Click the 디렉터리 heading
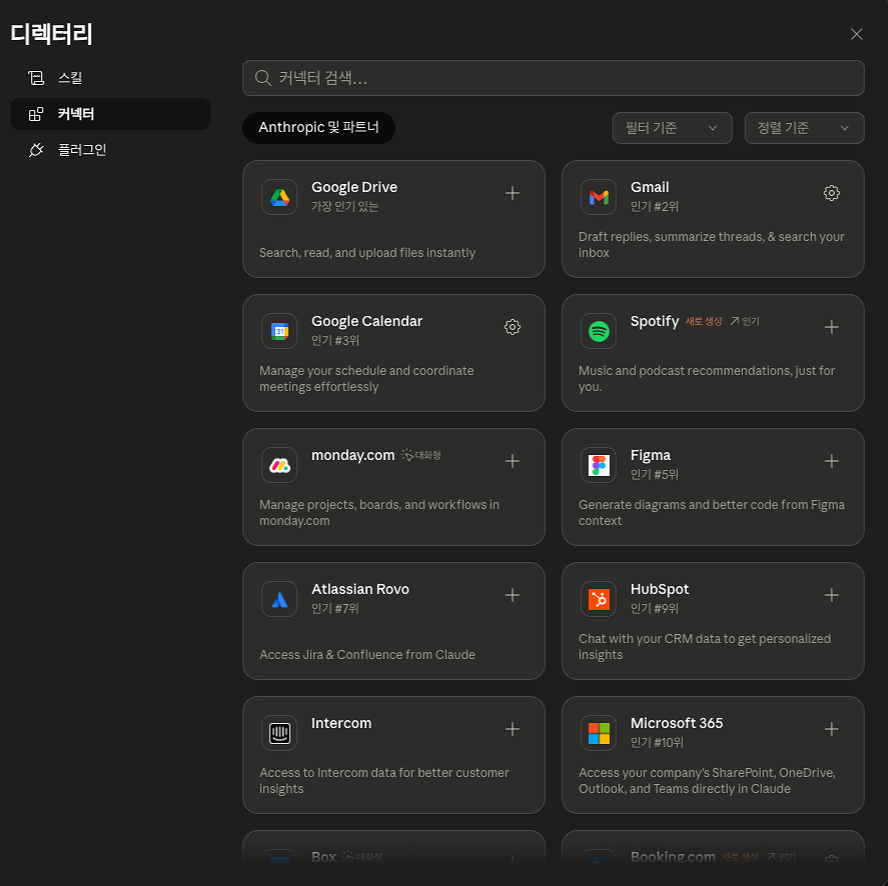 pos(52,34)
